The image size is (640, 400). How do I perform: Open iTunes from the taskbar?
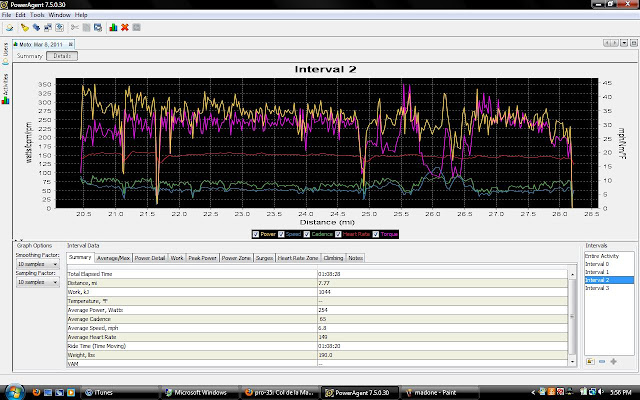click(102, 392)
